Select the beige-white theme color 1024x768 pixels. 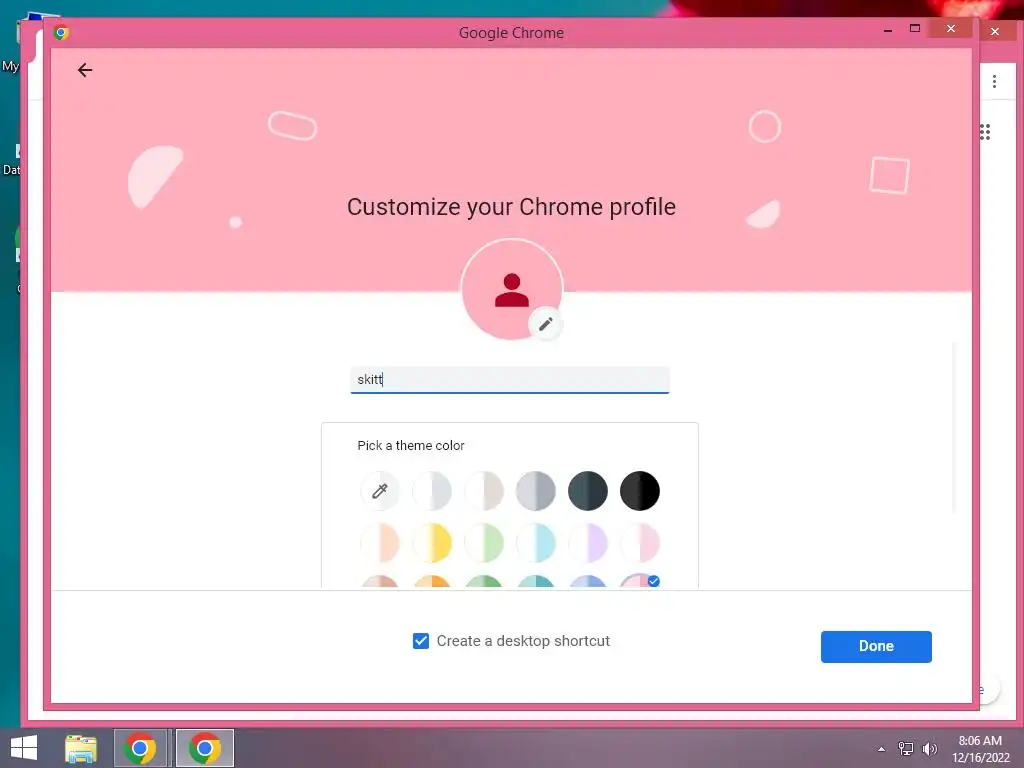[484, 490]
